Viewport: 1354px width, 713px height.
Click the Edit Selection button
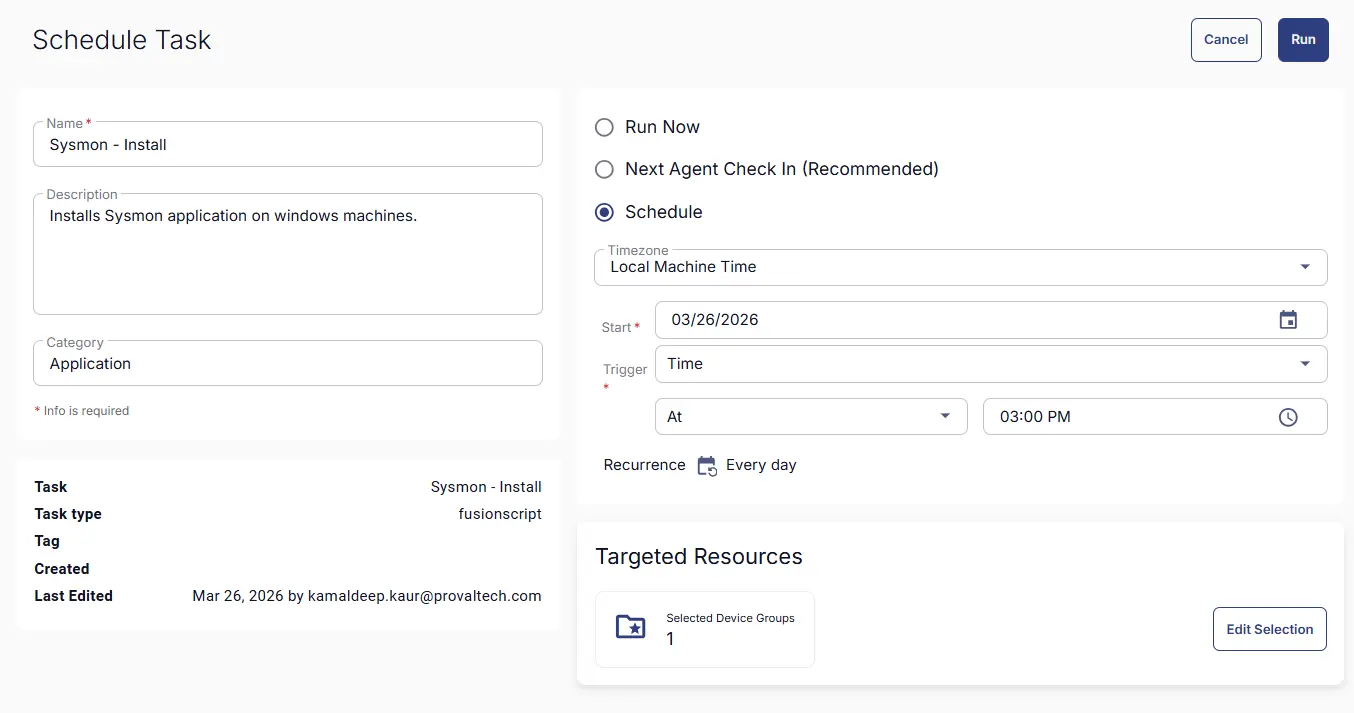(x=1269, y=629)
